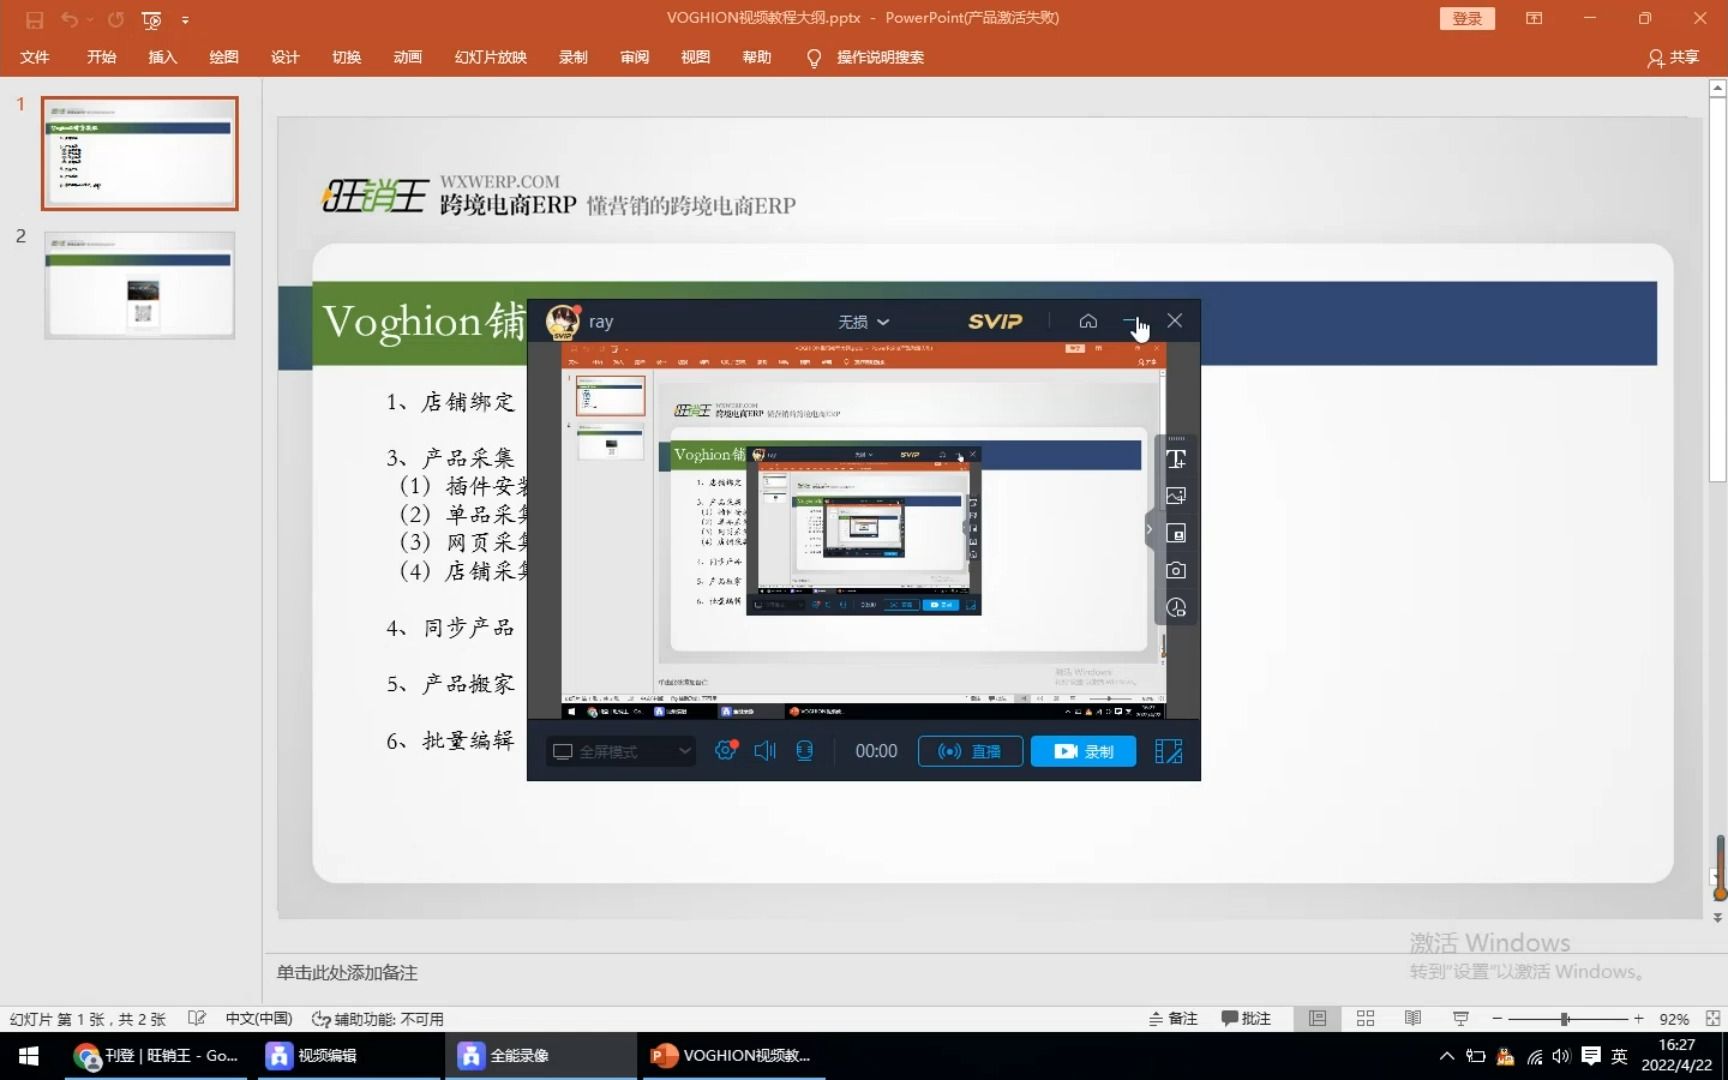Click the vertical scrollbar up arrow
The image size is (1728, 1080).
(1718, 88)
